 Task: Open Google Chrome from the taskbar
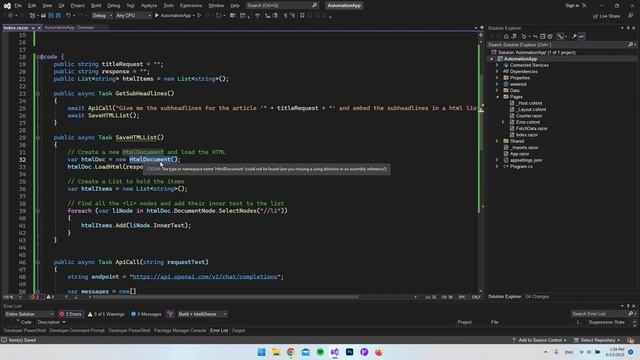click(291, 352)
